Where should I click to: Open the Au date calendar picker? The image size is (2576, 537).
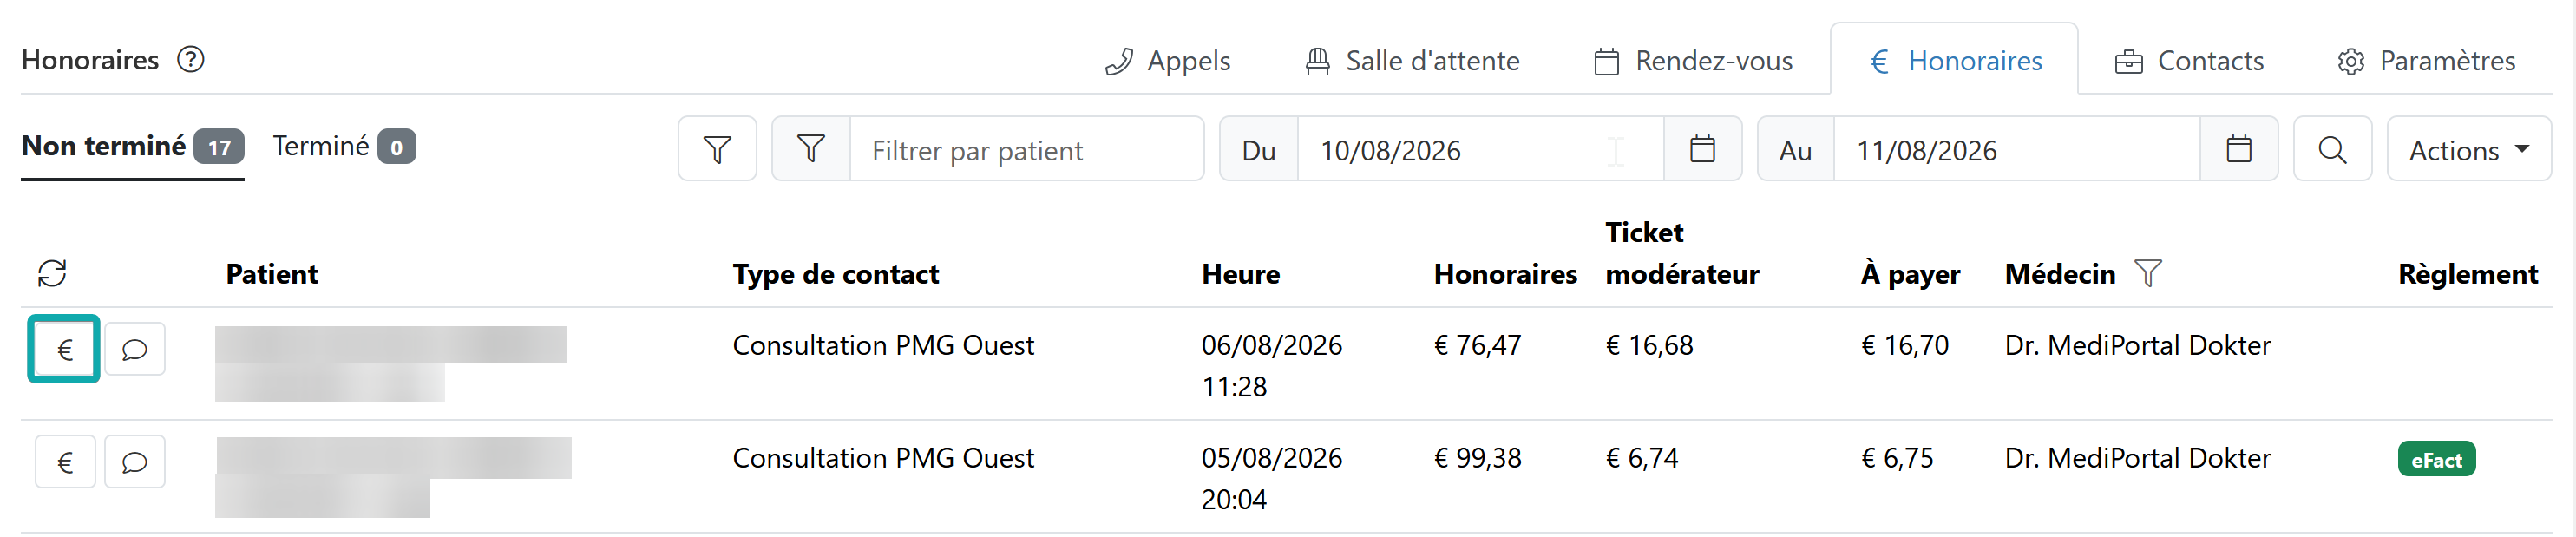coord(2238,150)
